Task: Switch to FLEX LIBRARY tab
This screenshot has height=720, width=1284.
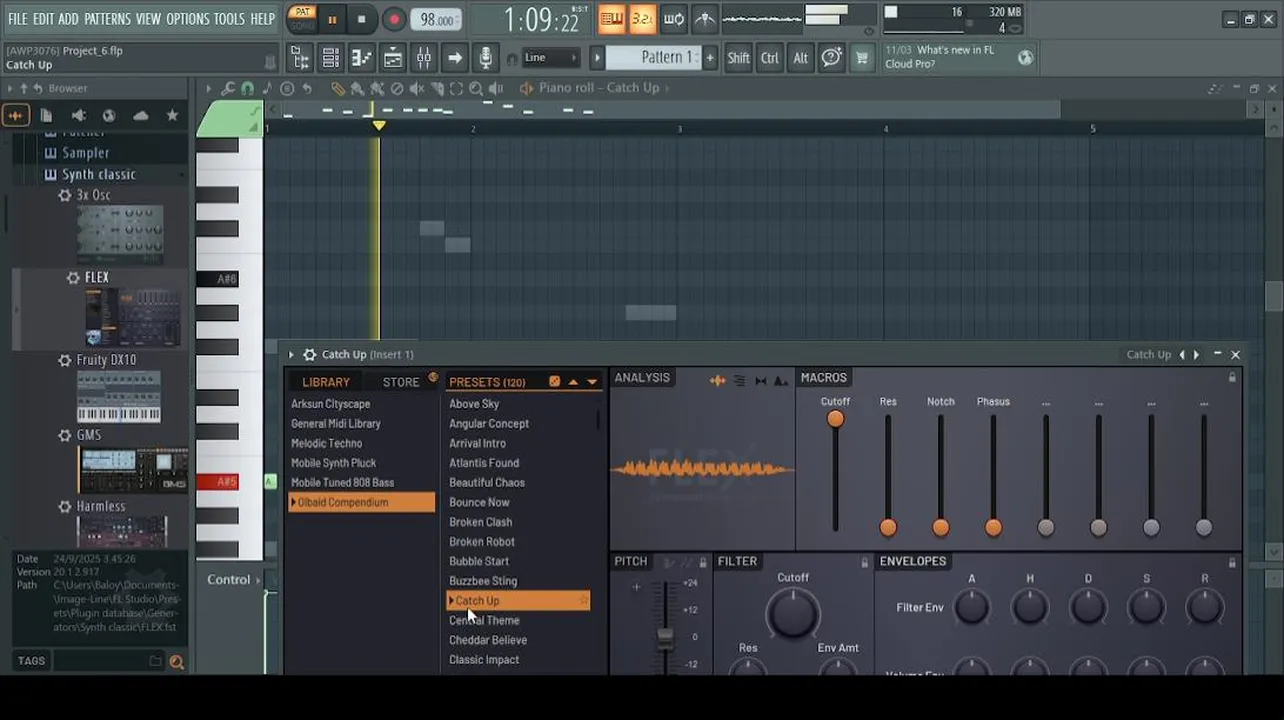Action: 326,382
